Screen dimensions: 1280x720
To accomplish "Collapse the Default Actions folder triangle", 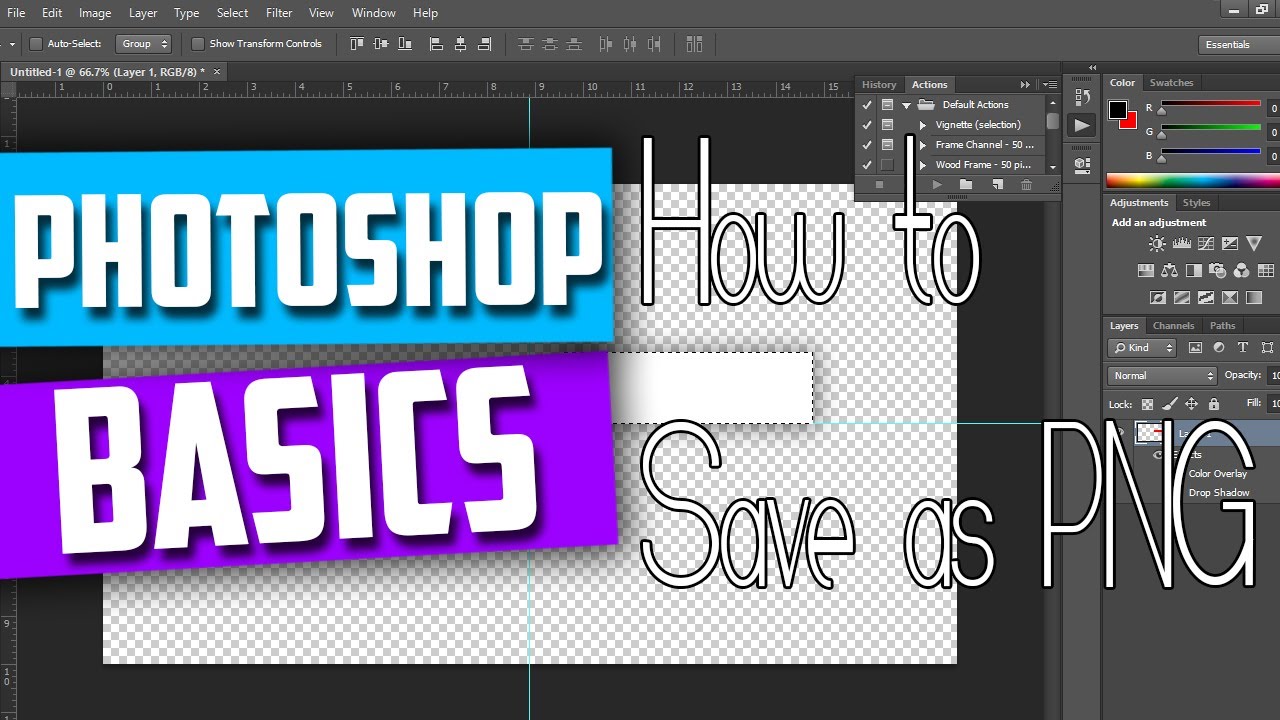I will (906, 105).
